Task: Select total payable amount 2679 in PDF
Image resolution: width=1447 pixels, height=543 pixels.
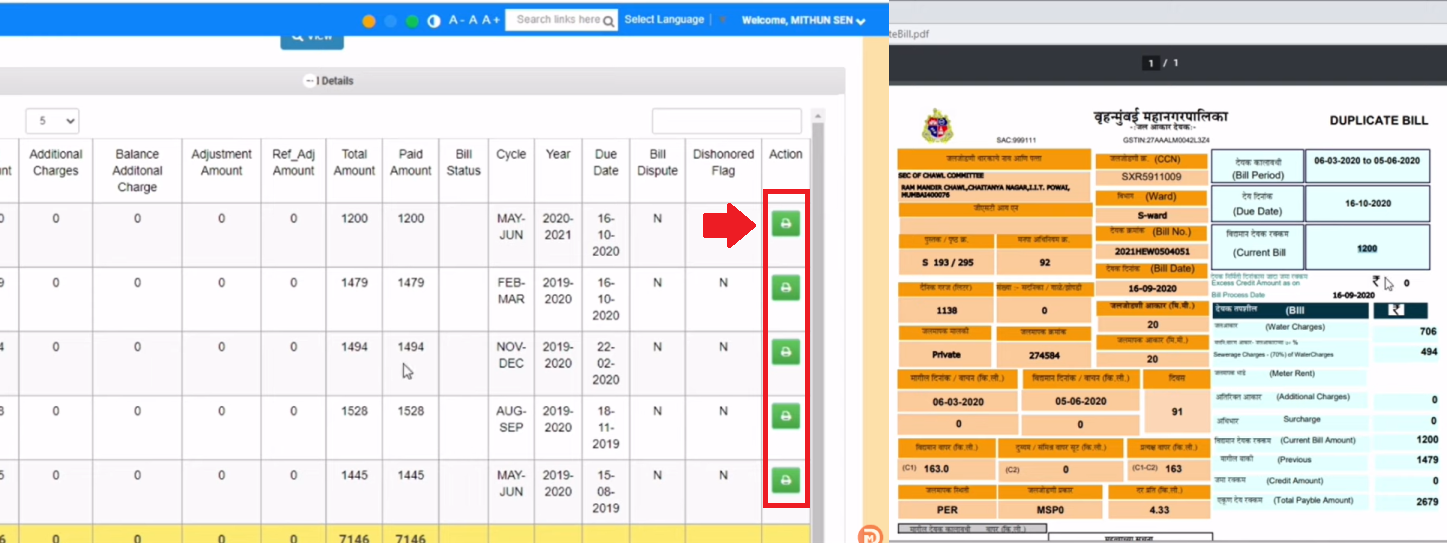Action: [x=1425, y=502]
